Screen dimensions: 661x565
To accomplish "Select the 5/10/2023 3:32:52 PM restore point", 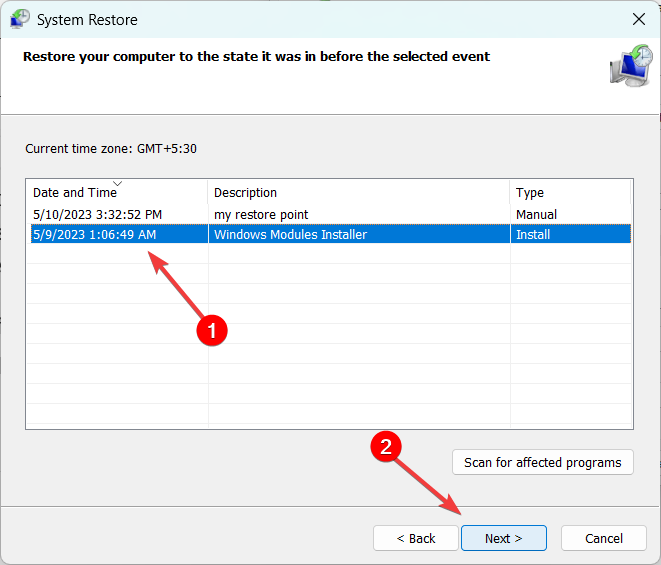I will (97, 214).
